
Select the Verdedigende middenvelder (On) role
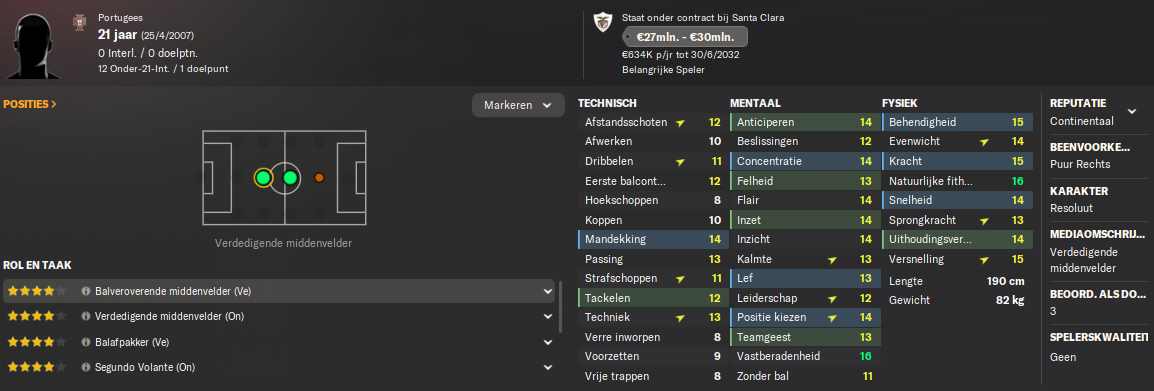279,317
